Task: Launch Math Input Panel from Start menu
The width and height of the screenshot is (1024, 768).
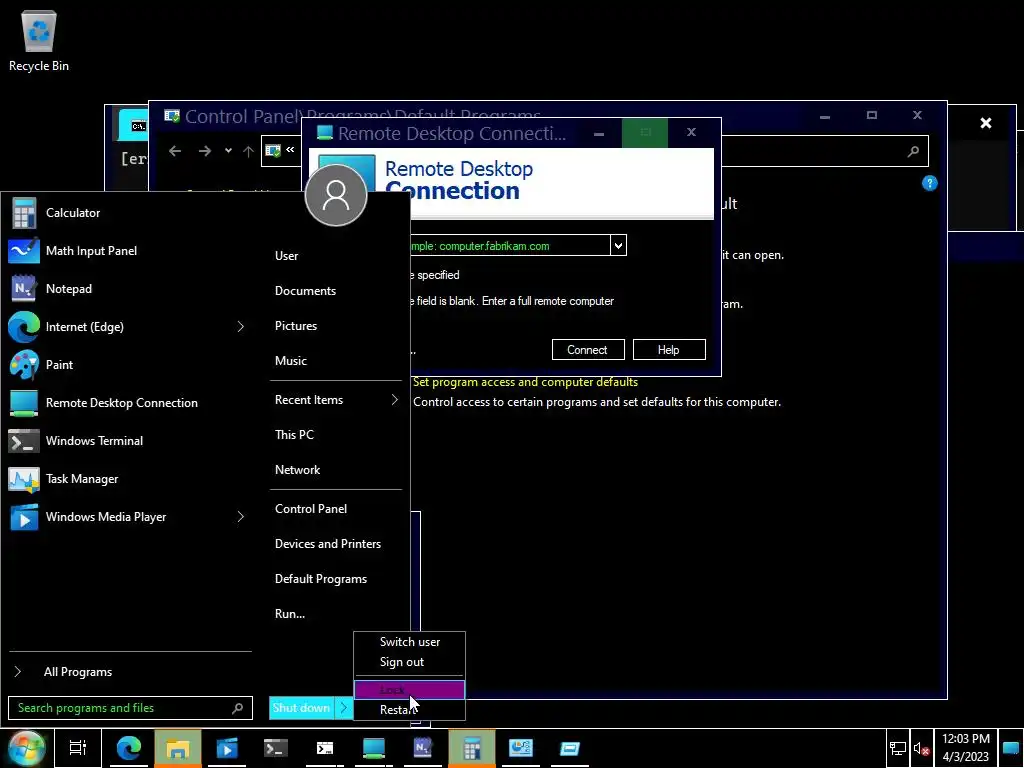Action: (x=129, y=251)
